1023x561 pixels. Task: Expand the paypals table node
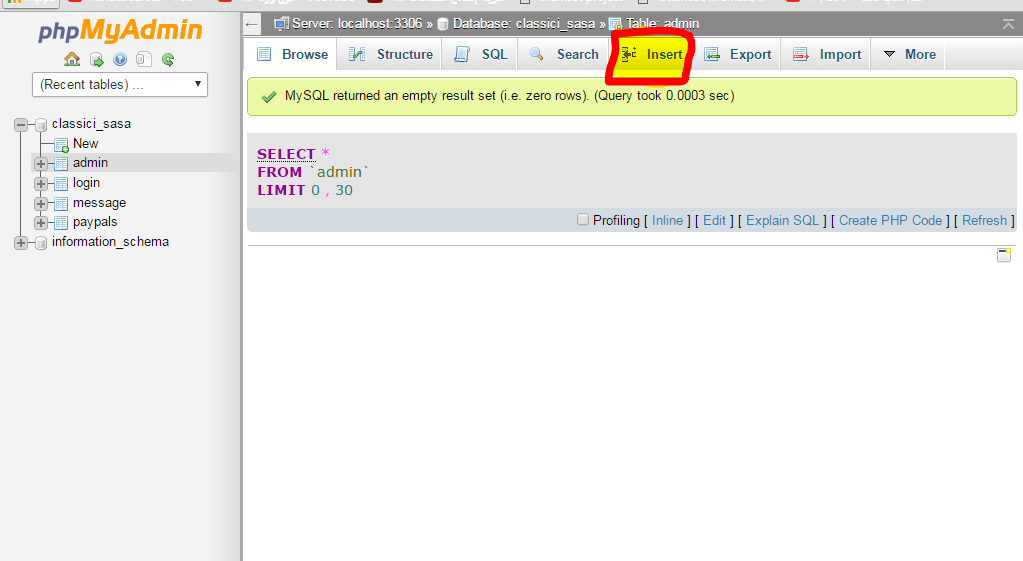(x=41, y=222)
